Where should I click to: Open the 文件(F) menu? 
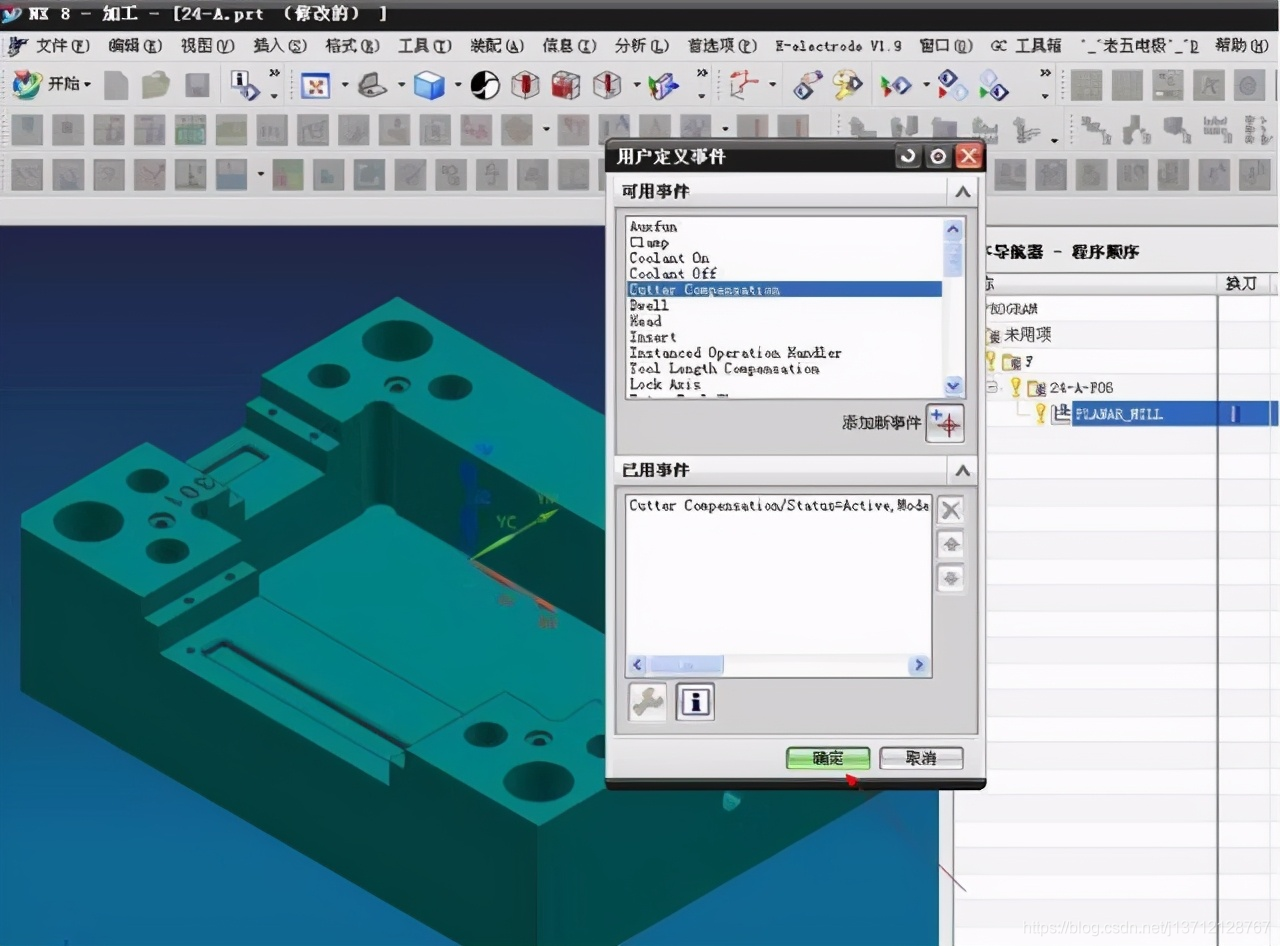(61, 46)
